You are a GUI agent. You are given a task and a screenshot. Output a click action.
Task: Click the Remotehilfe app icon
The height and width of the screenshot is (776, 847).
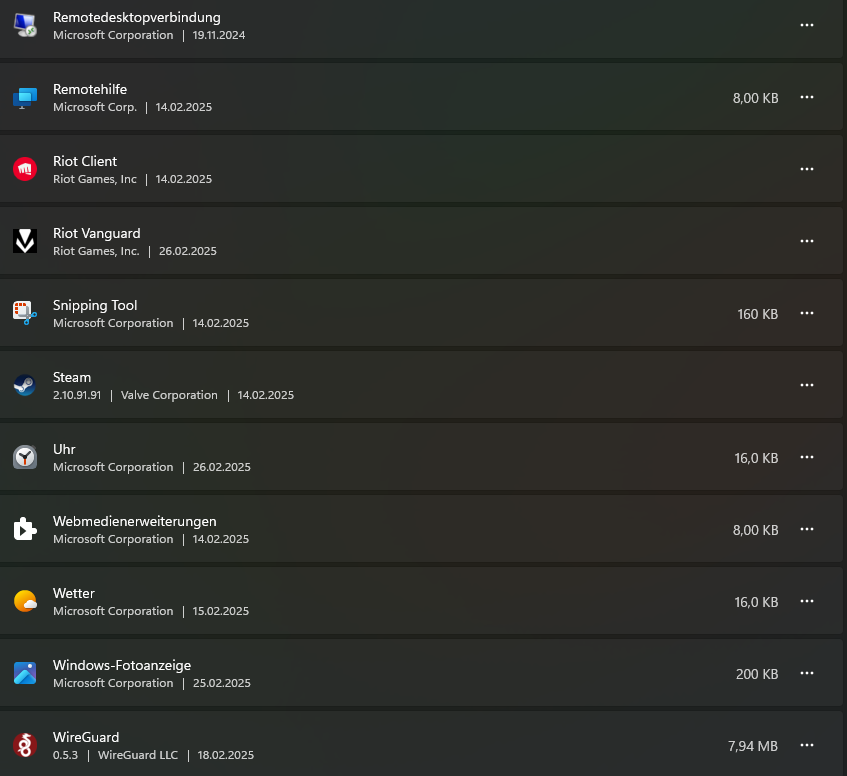pos(25,98)
